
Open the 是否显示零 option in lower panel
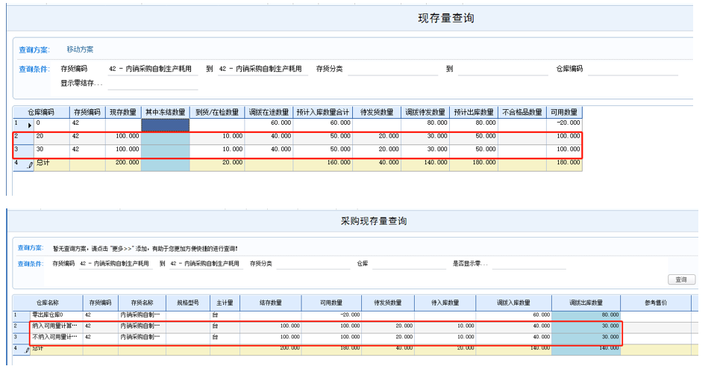tap(529, 264)
